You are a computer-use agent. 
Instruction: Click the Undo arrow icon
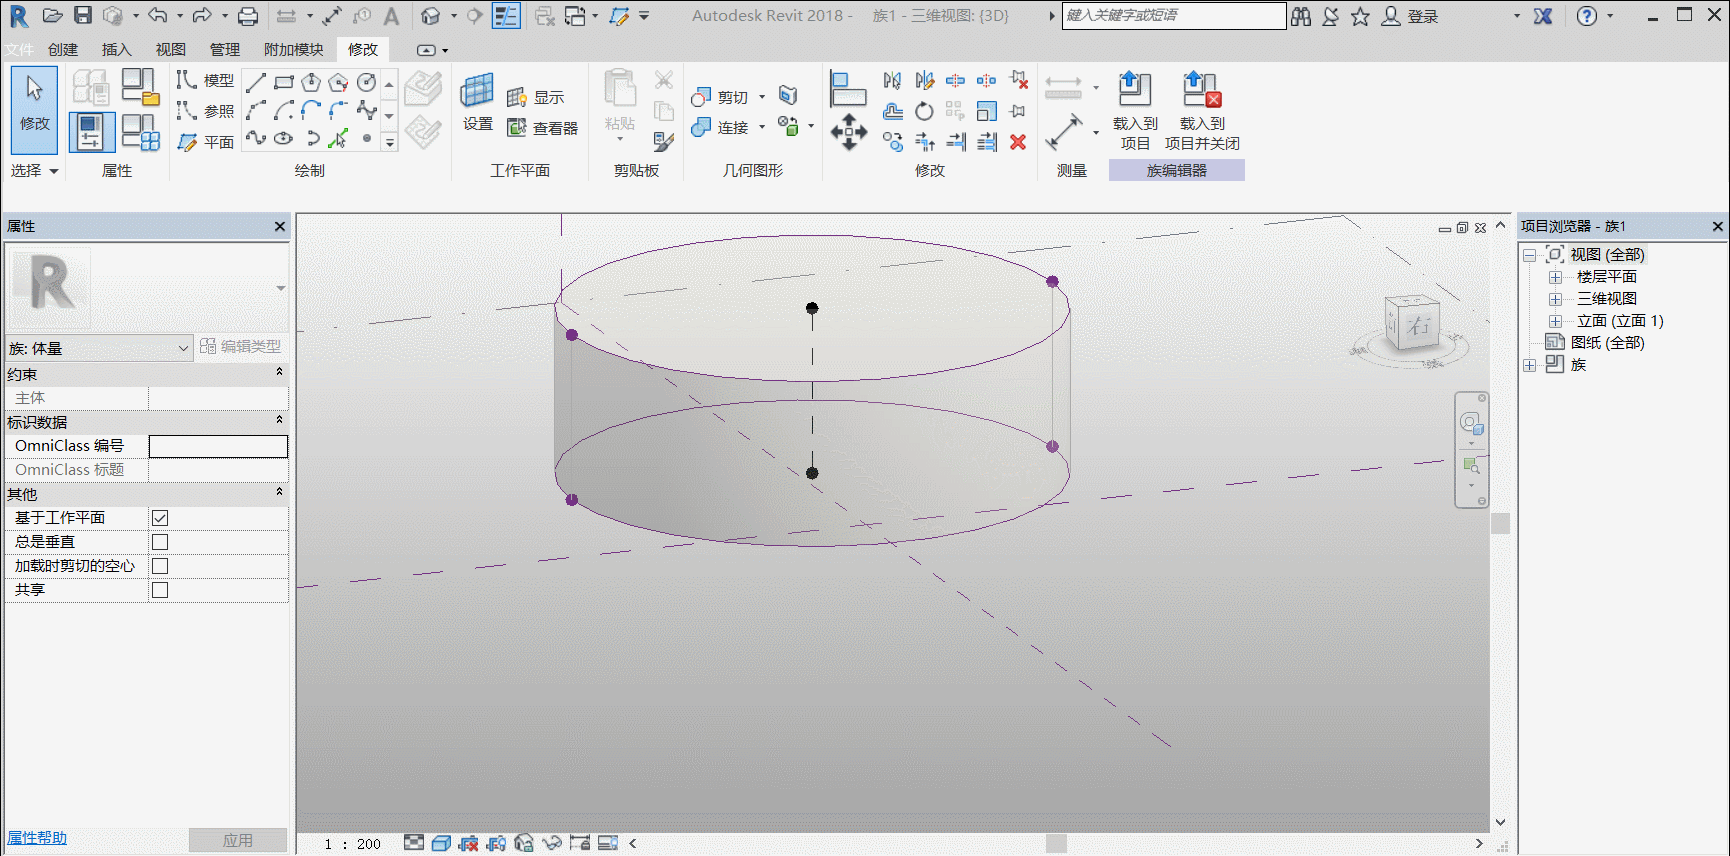point(157,16)
